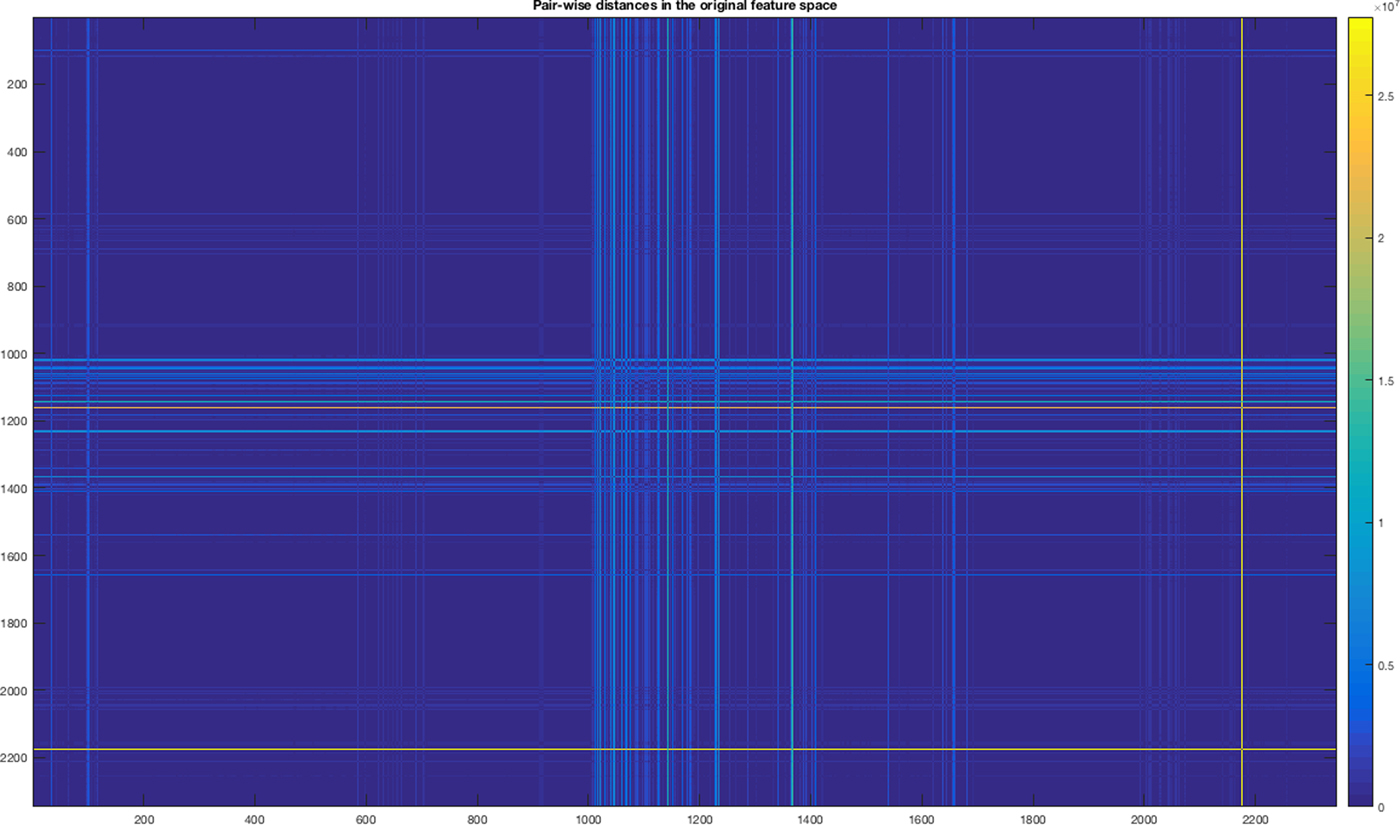Click the x-axis tick label 200
The image size is (1400, 825).
(144, 817)
